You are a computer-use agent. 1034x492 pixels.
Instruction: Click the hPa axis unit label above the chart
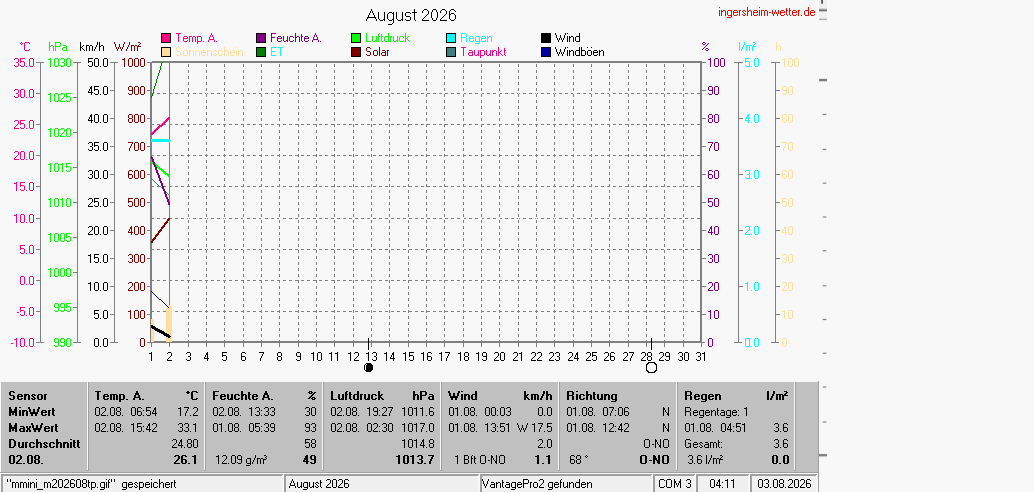point(58,47)
